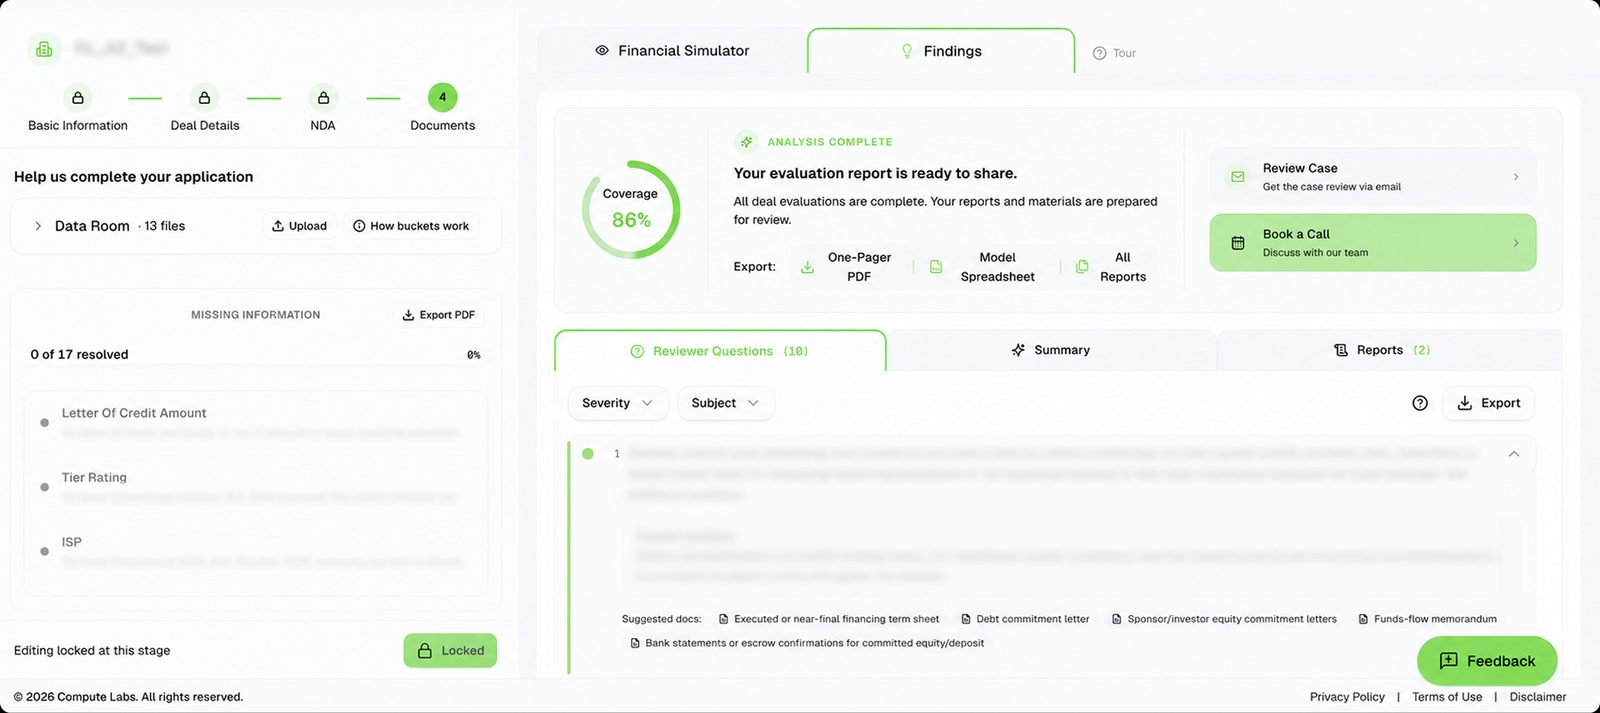This screenshot has height=713, width=1600.
Task: Select the ISP missing information item
Action: [x=256, y=551]
